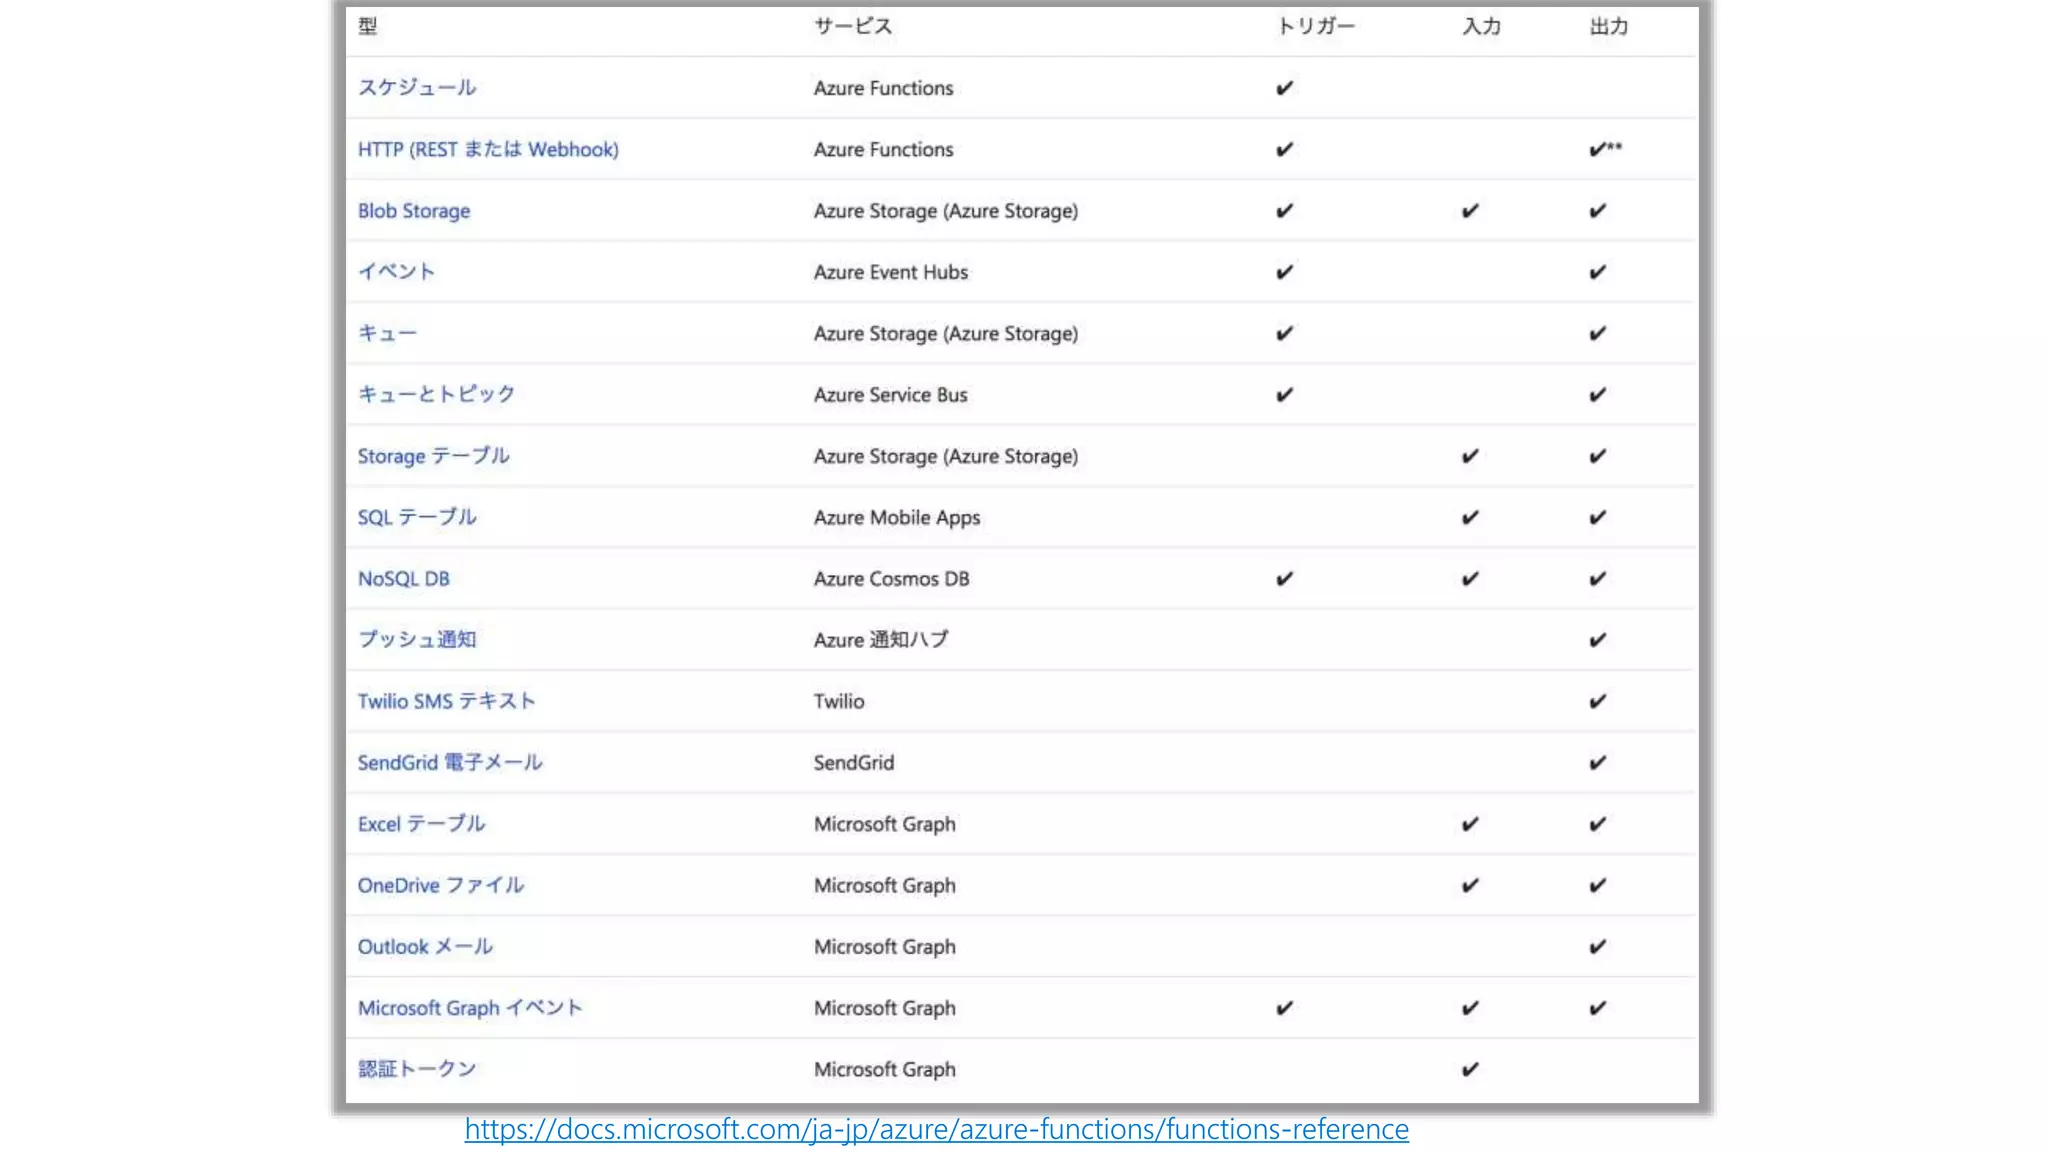This screenshot has width=2048, height=1152.
Task: Click the output checkmark for Microsoft Graph イベント
Action: (x=1598, y=1008)
